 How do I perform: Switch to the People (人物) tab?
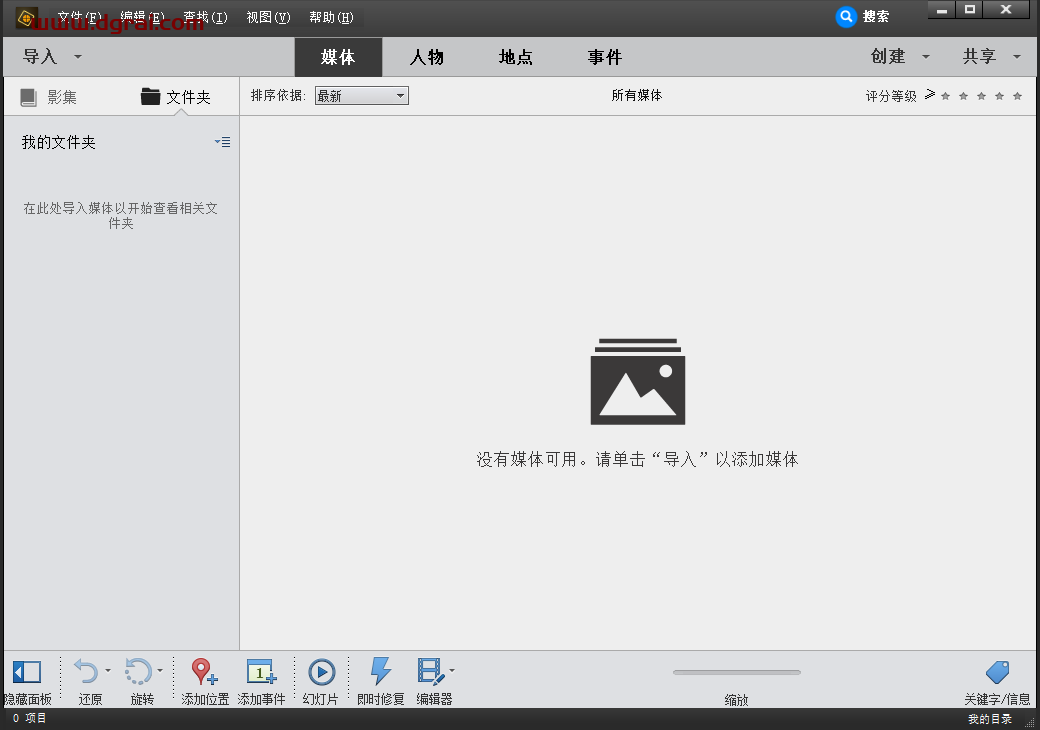[x=427, y=57]
